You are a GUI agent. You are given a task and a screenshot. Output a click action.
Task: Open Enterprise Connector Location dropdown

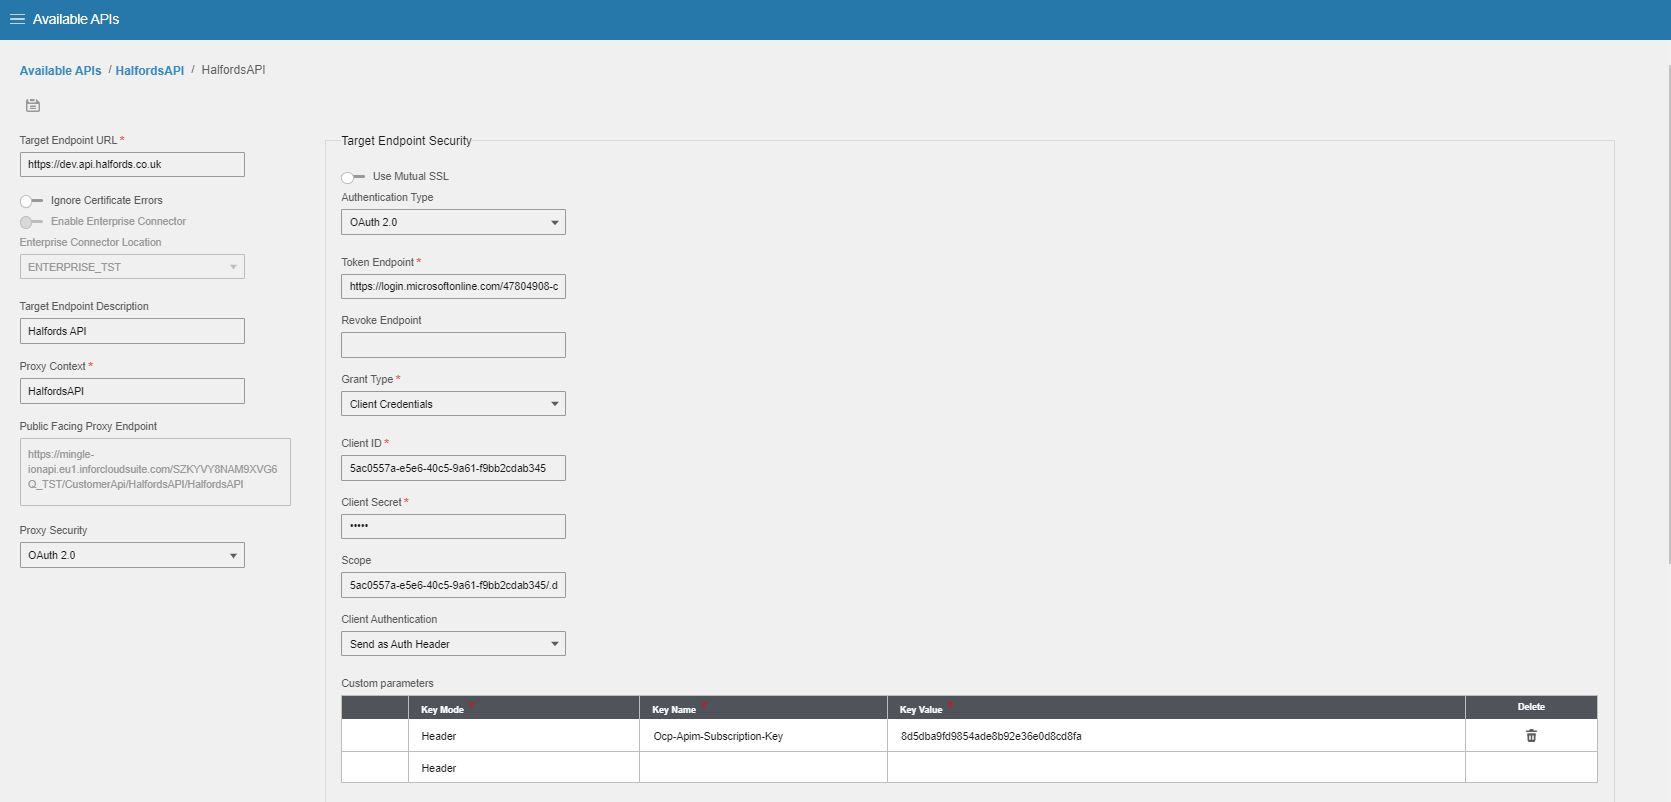pyautogui.click(x=132, y=267)
